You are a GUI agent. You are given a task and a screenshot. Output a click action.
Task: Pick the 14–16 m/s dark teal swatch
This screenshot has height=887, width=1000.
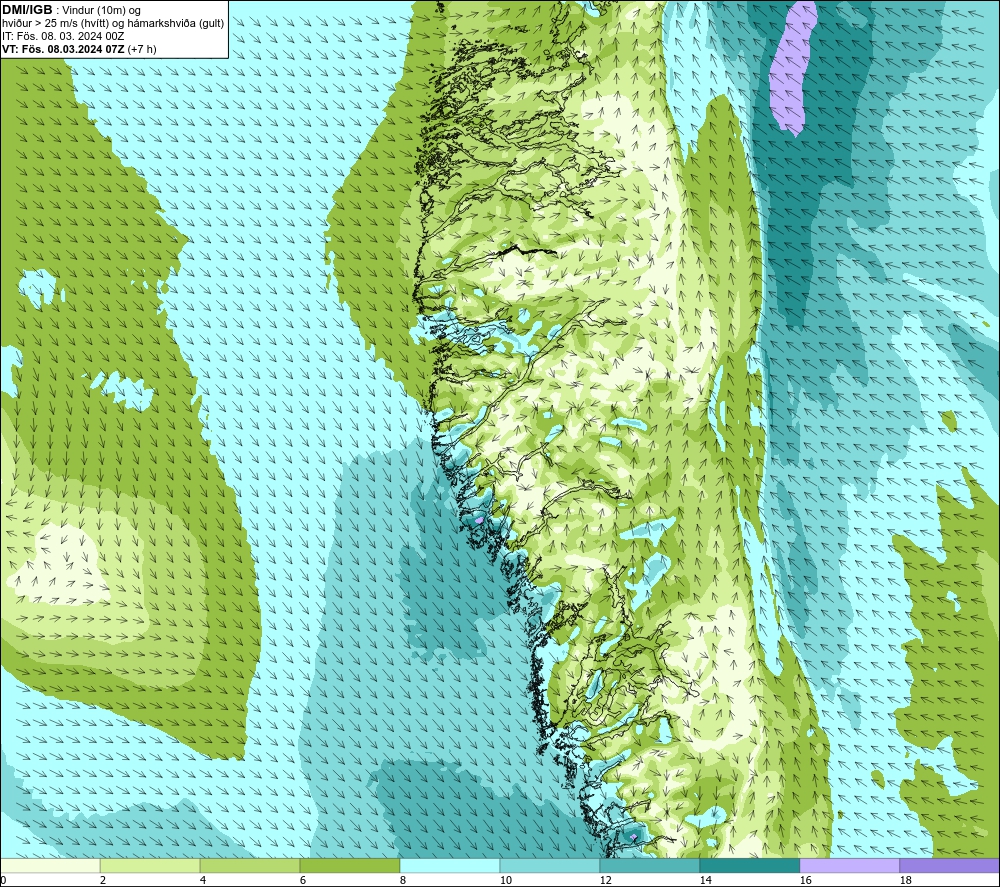click(749, 865)
